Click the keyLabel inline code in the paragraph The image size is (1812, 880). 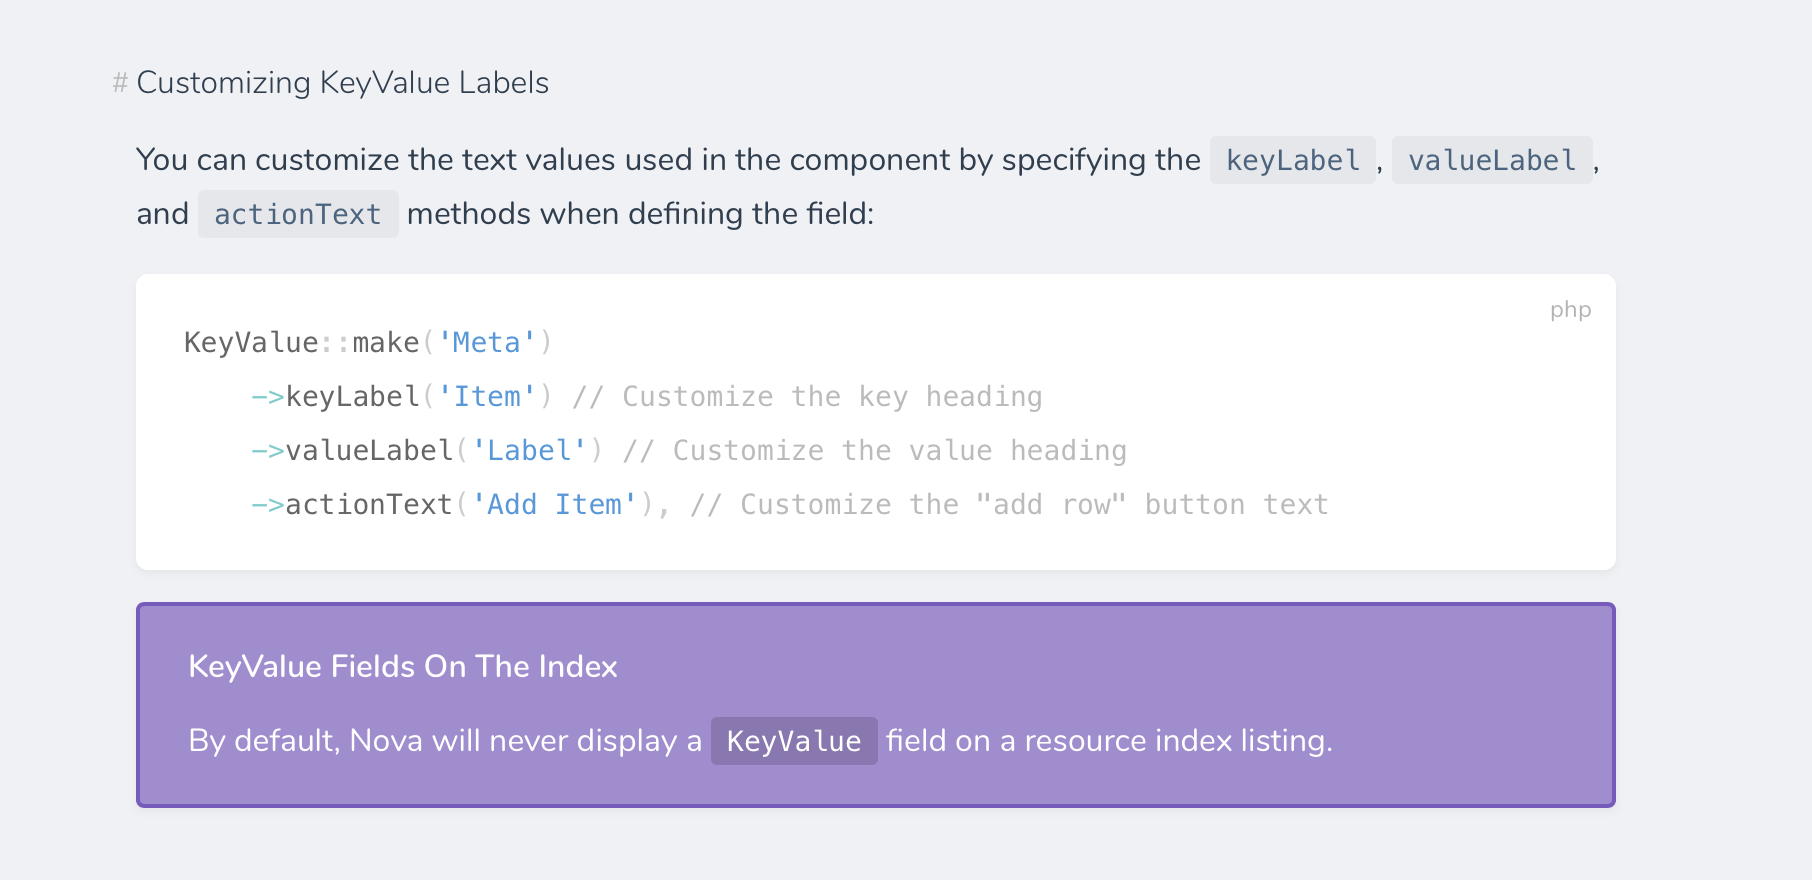pyautogui.click(x=1292, y=160)
